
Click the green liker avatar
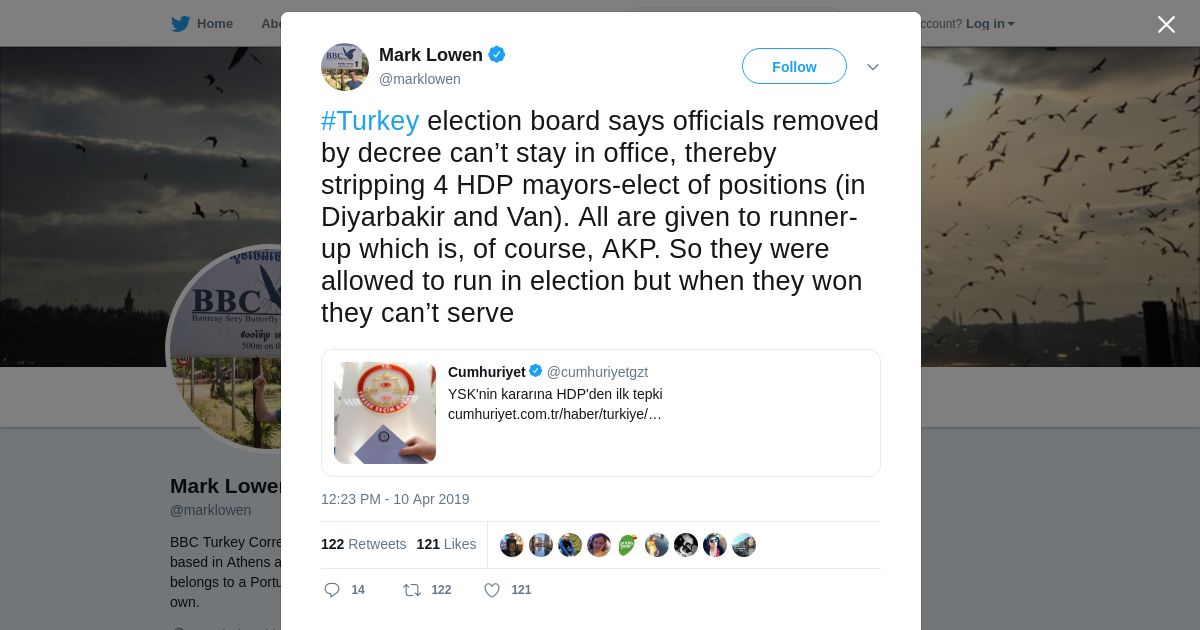click(x=627, y=545)
